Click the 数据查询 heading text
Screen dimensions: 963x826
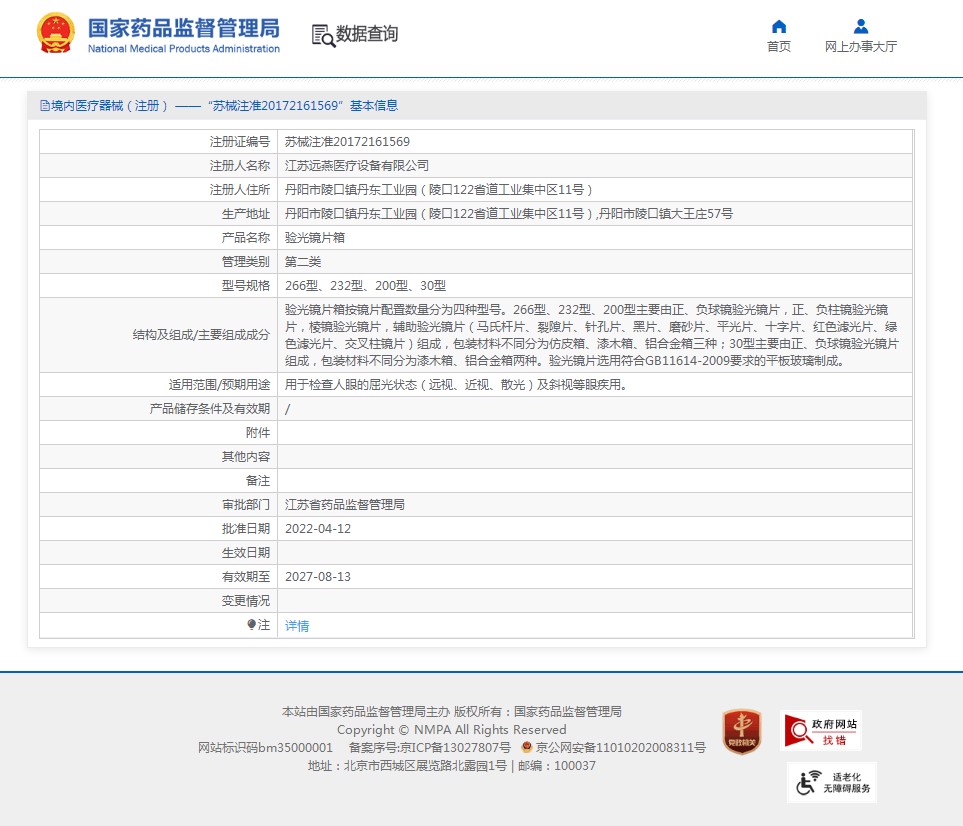click(367, 34)
